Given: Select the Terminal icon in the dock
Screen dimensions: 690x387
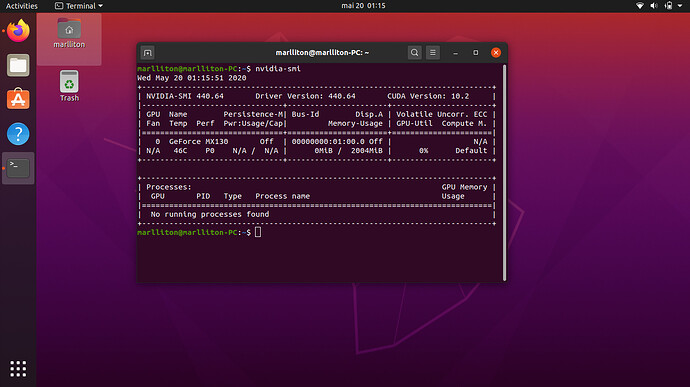Looking at the screenshot, I should pos(18,168).
